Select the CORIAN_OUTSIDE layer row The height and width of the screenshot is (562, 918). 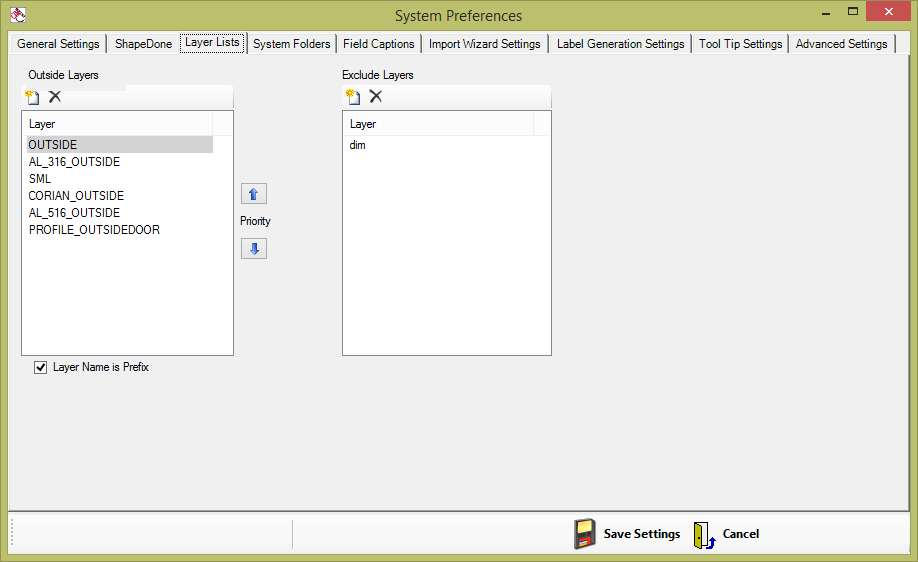[120, 196]
